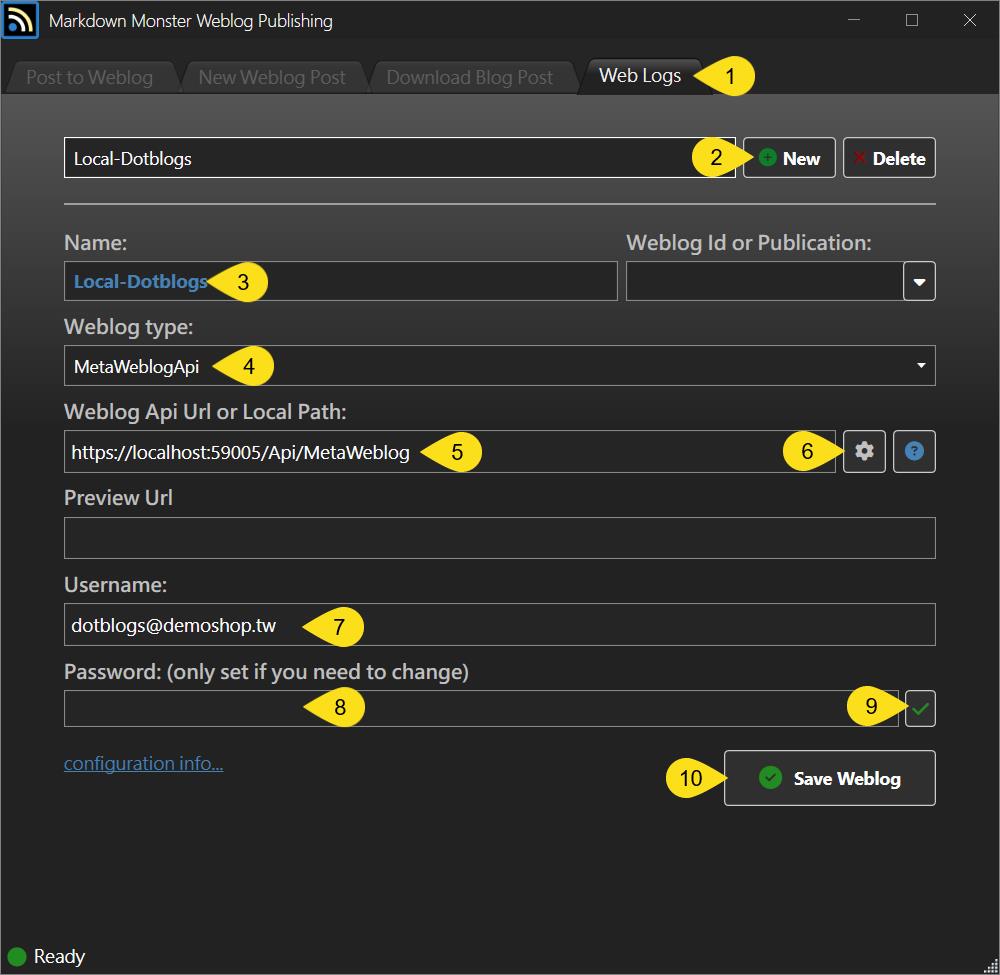Delete the selected weblog

point(889,158)
